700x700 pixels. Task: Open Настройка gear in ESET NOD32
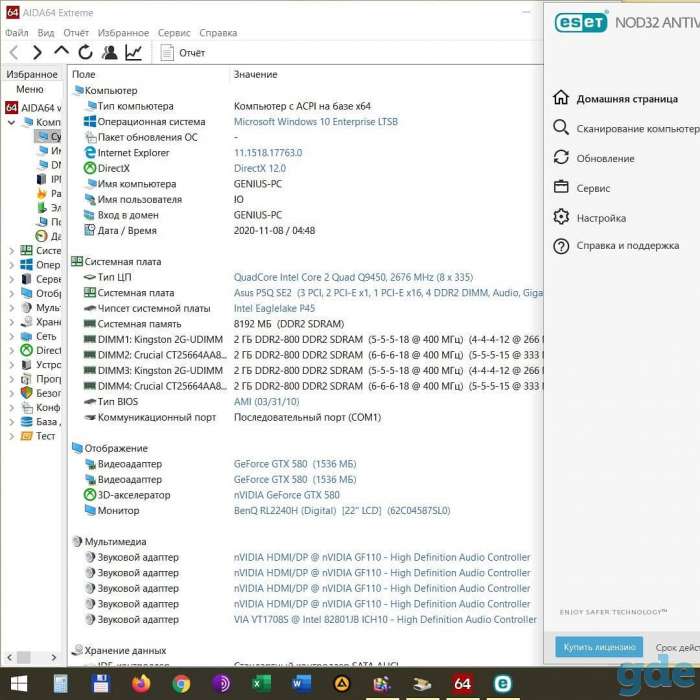point(589,218)
